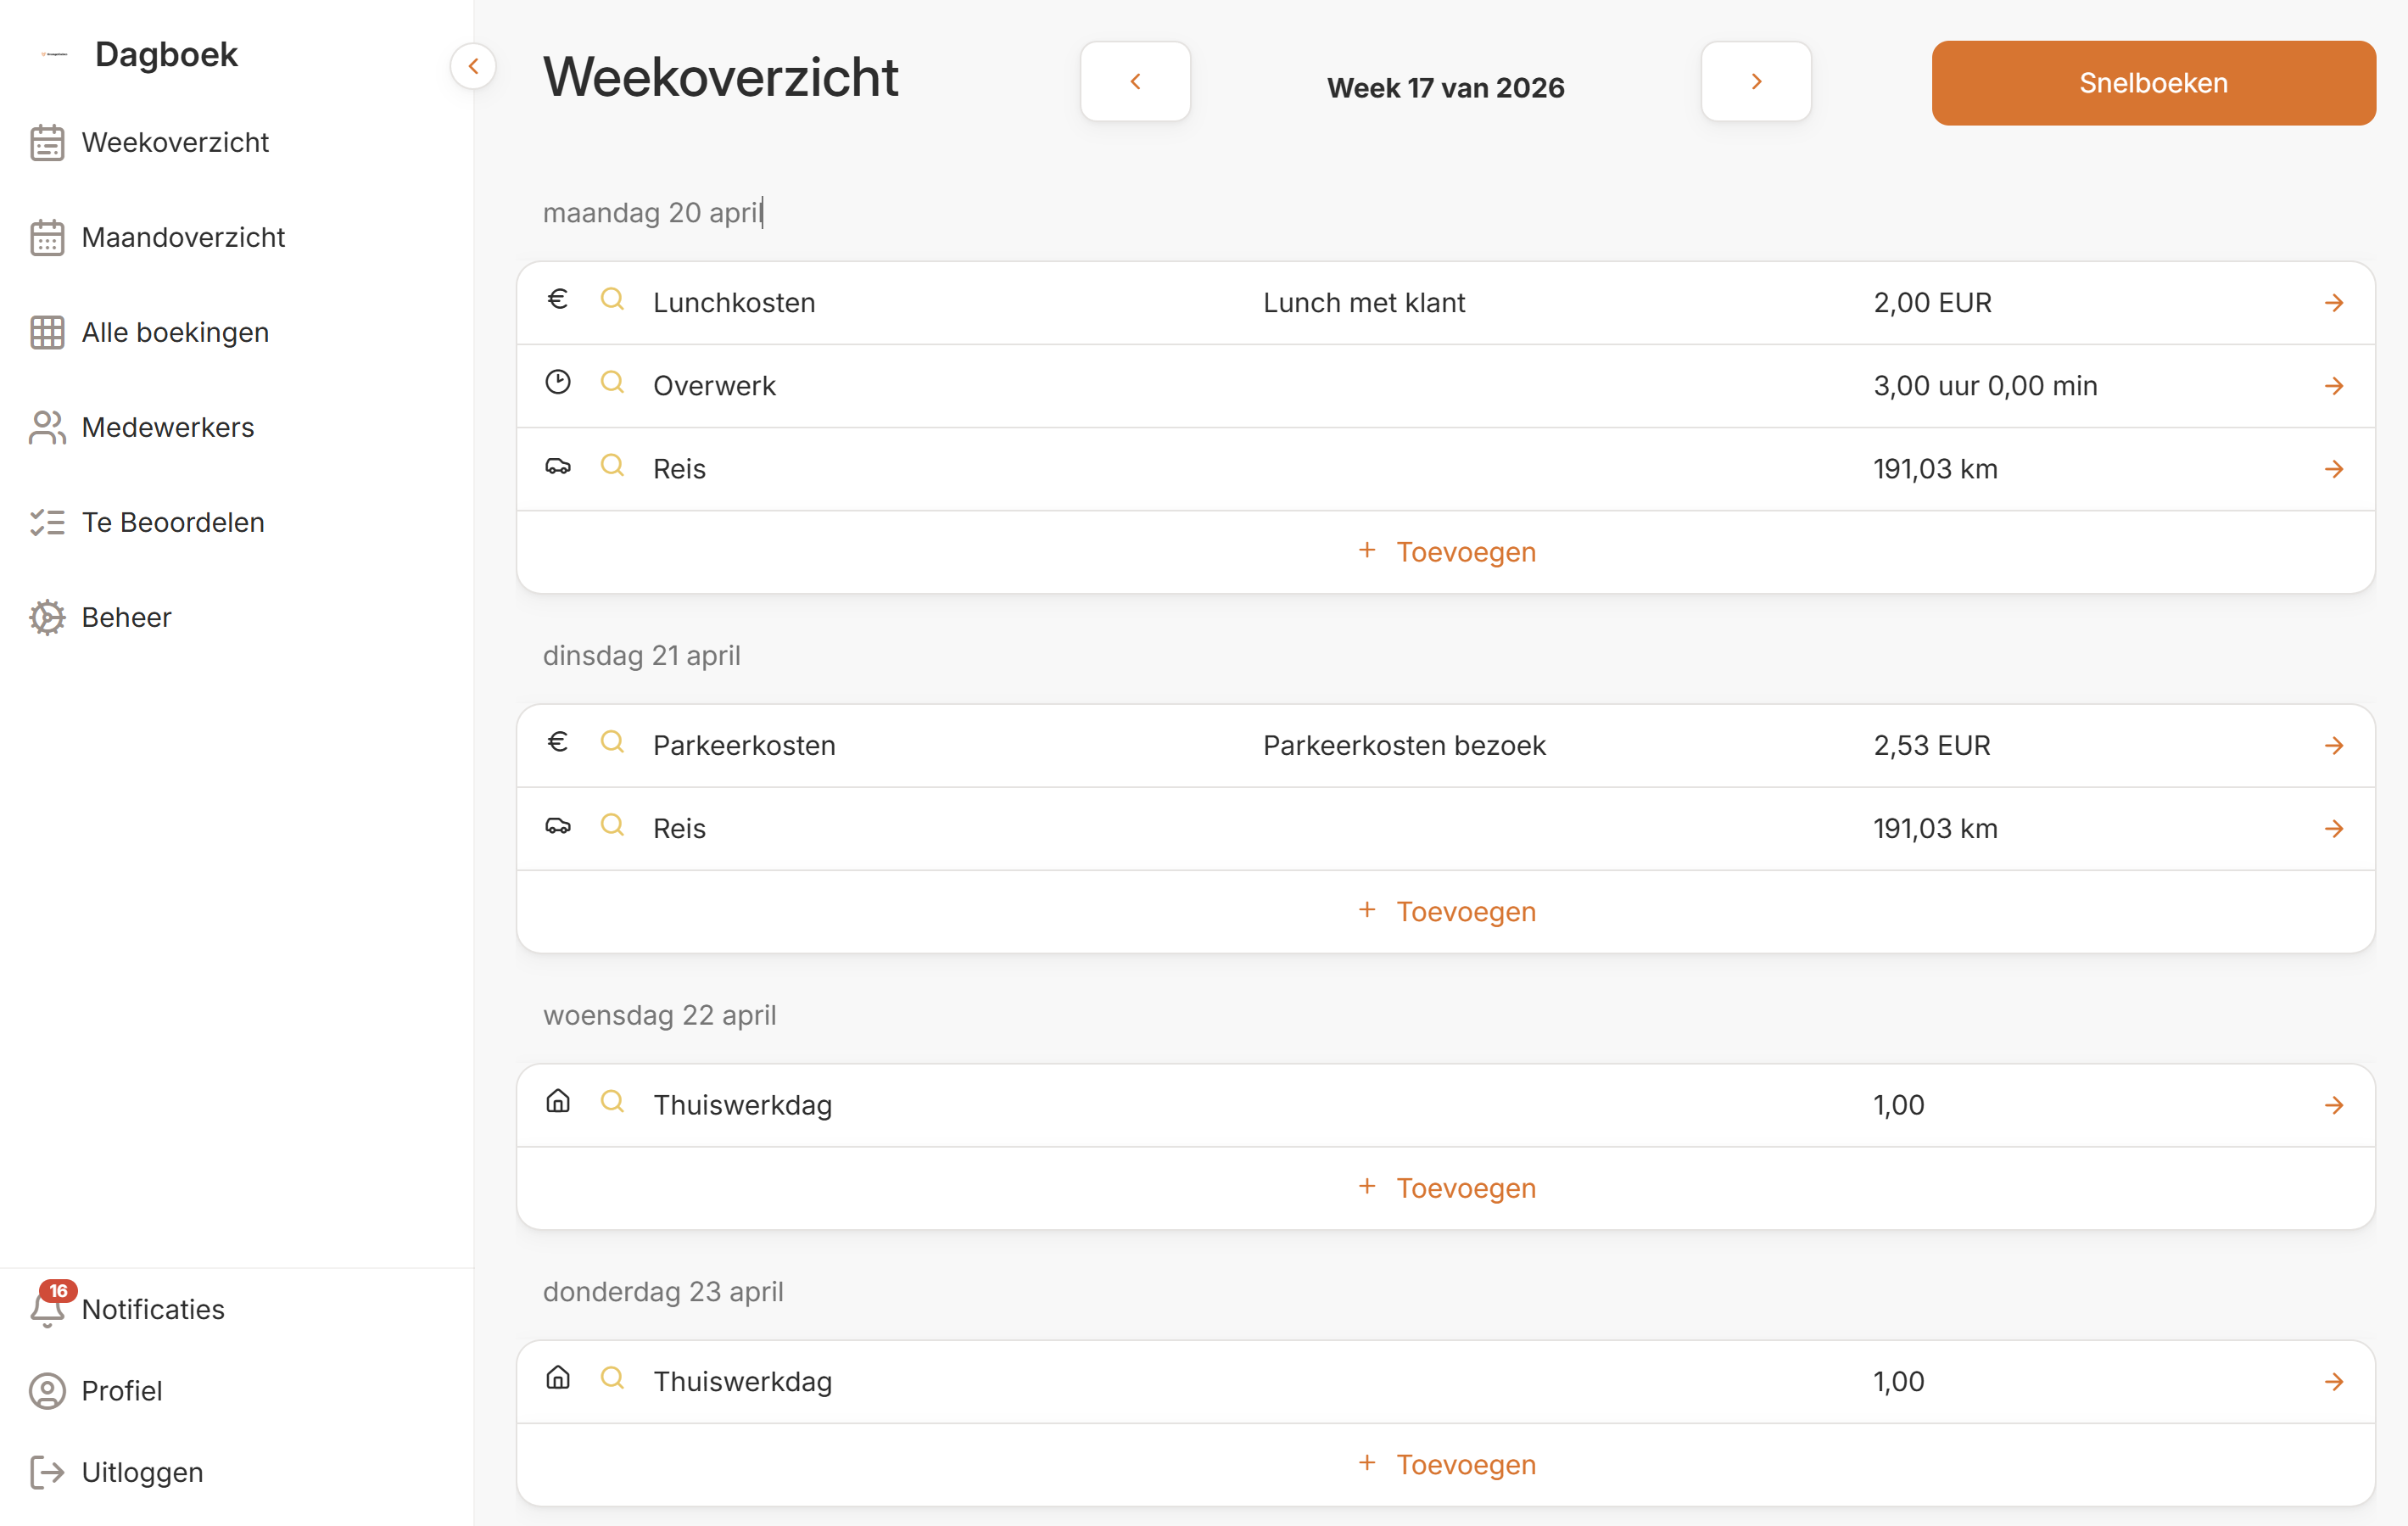This screenshot has height=1526, width=2408.
Task: Collapse the sidebar with the chevron button
Action: pos(473,67)
